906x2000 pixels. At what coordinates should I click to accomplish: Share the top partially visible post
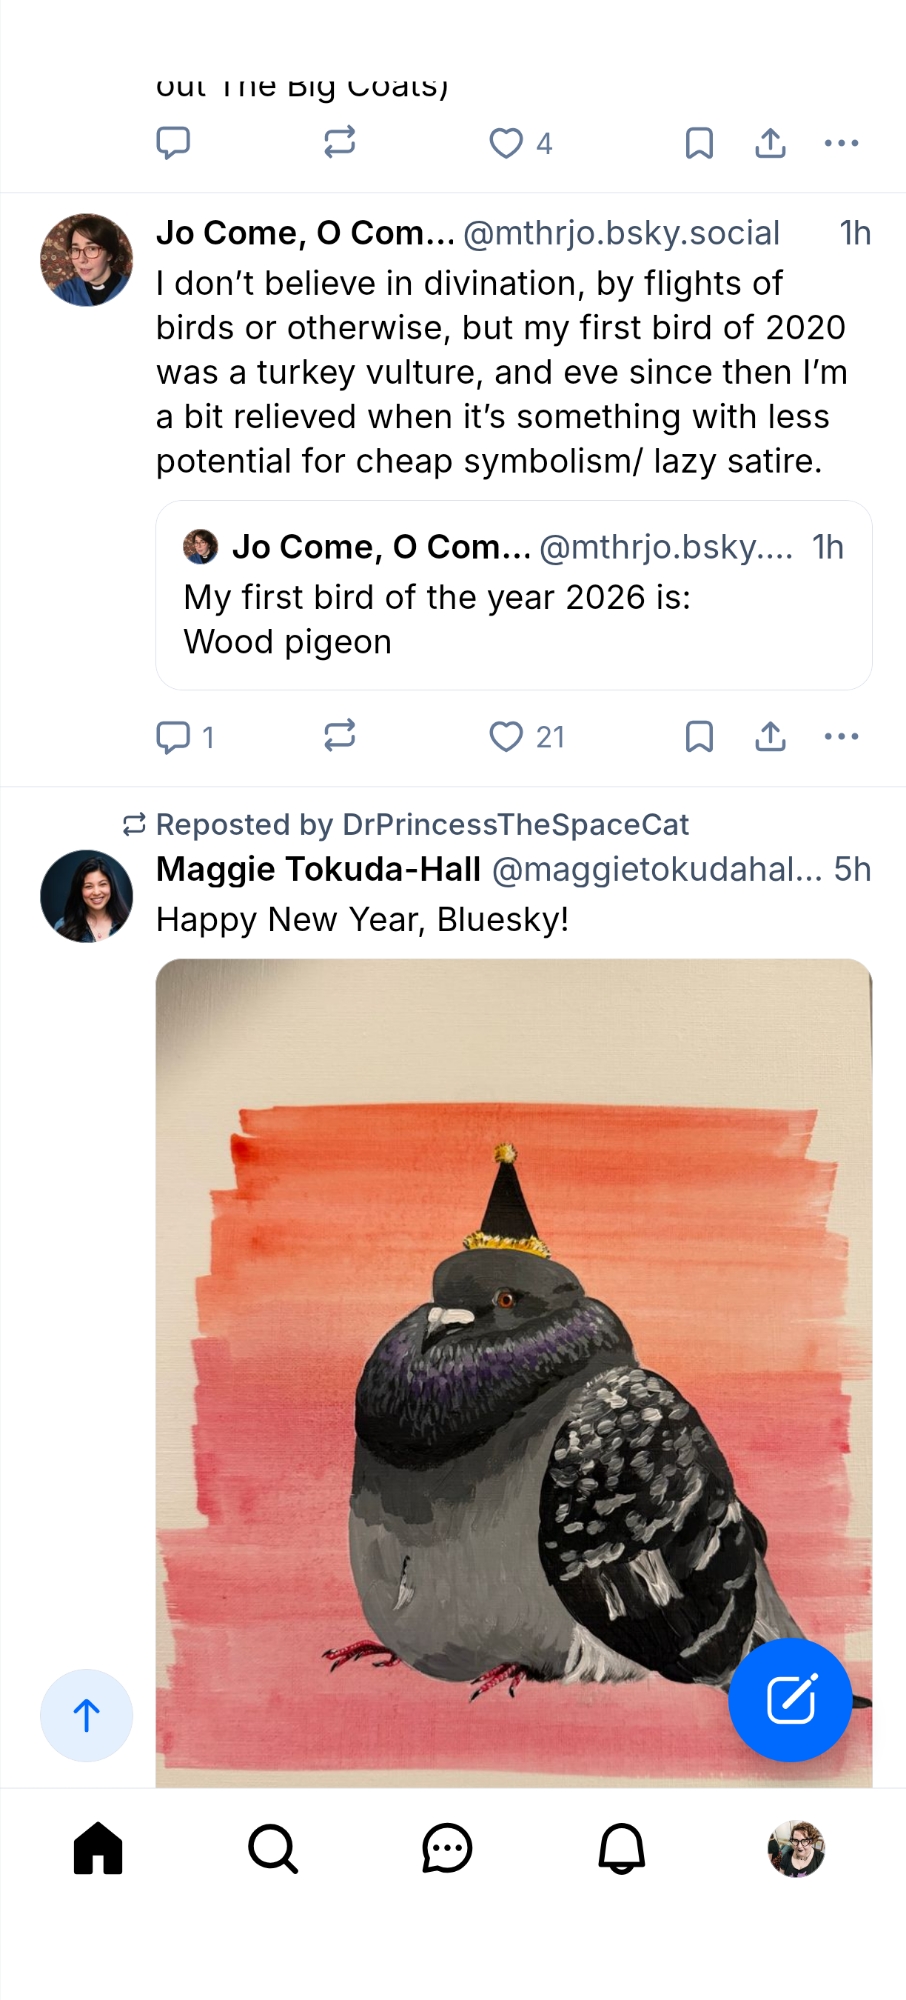[770, 144]
